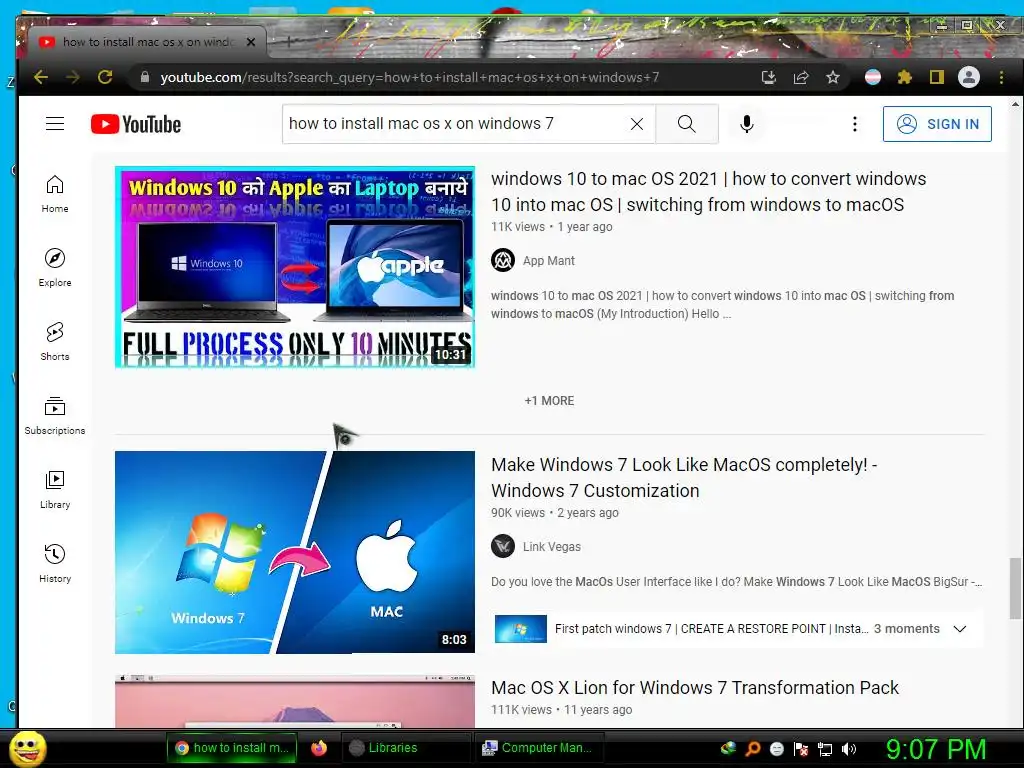Click the install app icon in address bar

click(x=769, y=78)
